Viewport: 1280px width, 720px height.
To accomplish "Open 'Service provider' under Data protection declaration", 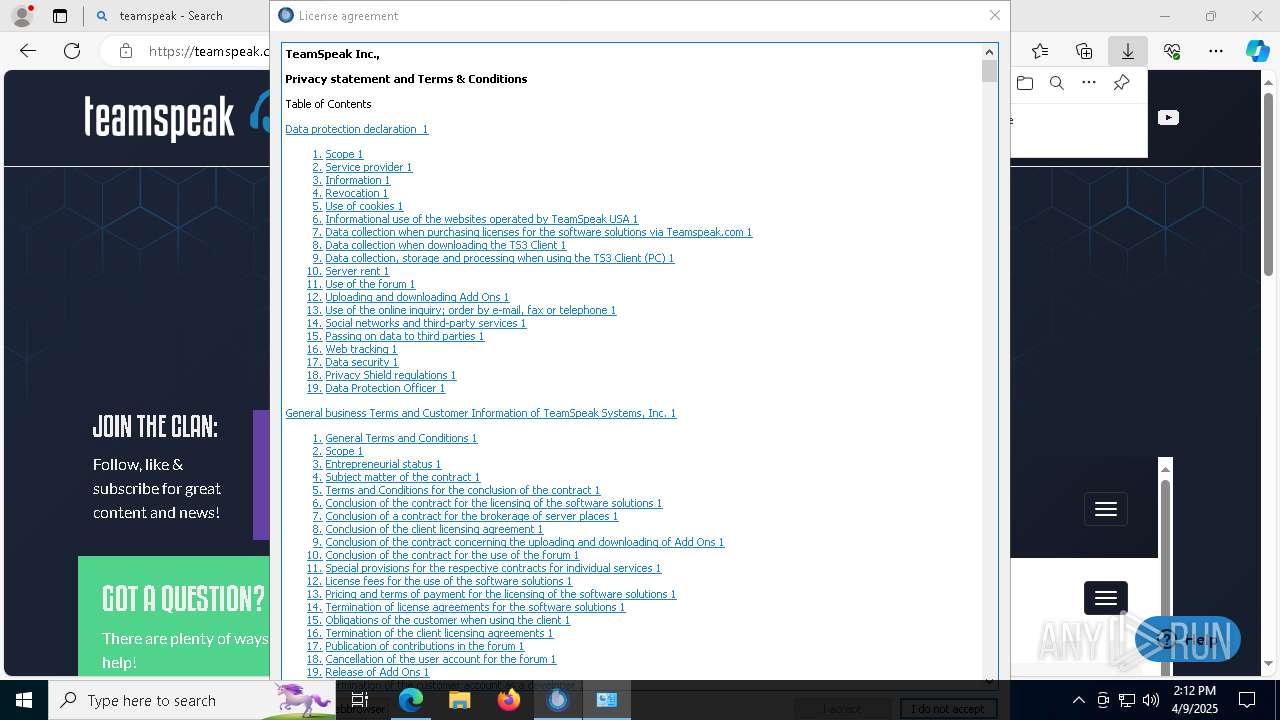I will (x=368, y=167).
